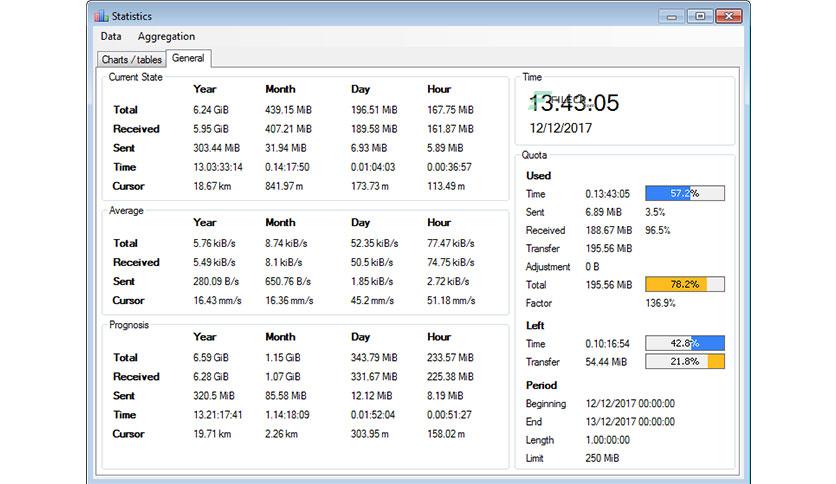Image resolution: width=836 pixels, height=484 pixels.
Task: Click Current State yearly sent 303.44 MiB
Action: click(216, 148)
